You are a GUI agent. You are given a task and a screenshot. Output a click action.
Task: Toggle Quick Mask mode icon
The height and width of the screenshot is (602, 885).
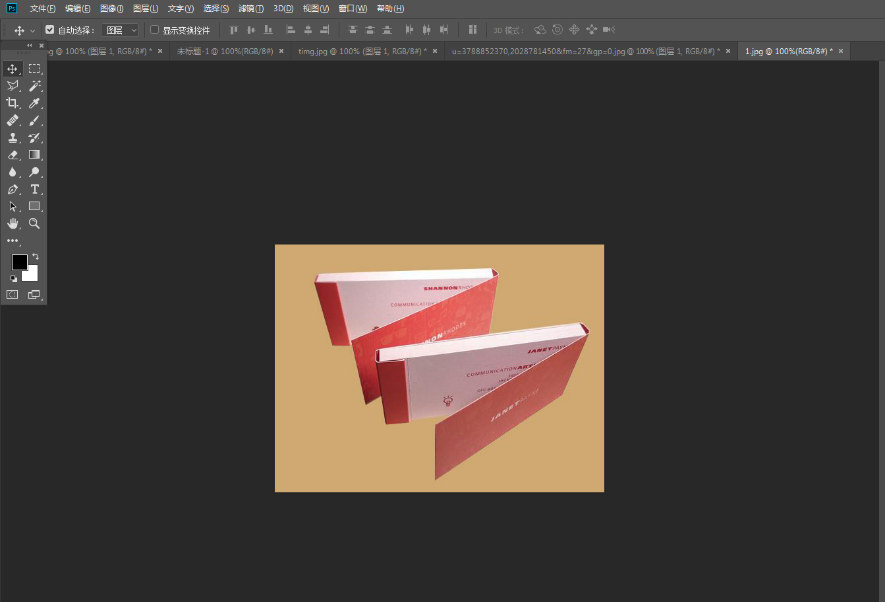pyautogui.click(x=13, y=295)
